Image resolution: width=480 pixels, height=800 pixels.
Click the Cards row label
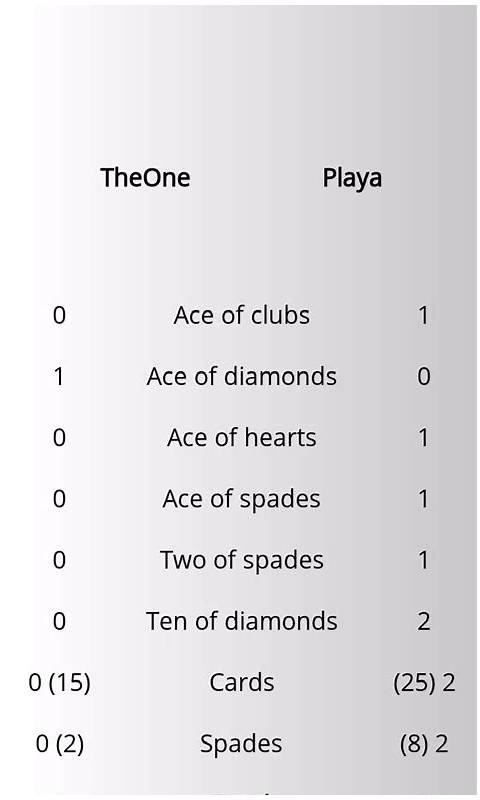click(241, 682)
